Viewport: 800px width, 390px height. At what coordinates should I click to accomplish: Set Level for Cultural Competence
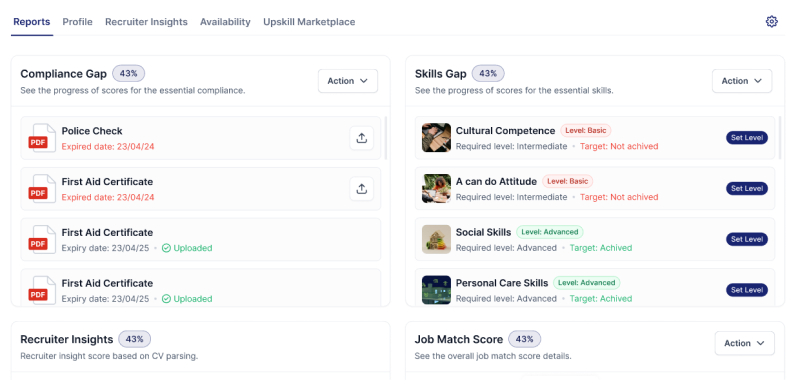click(747, 138)
